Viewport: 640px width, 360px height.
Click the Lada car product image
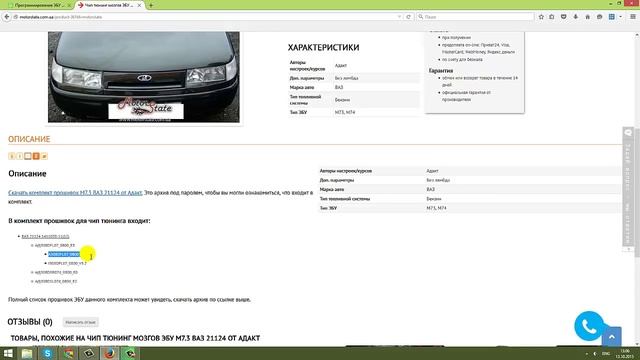pos(144,77)
